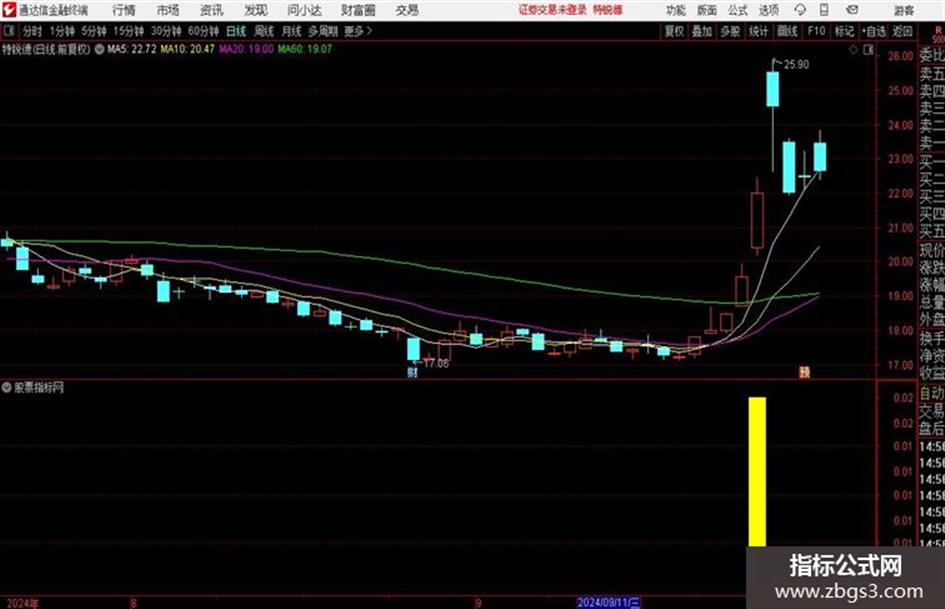The height and width of the screenshot is (609, 945).
Task: Switch to 60分钟 period
Action: pos(203,31)
